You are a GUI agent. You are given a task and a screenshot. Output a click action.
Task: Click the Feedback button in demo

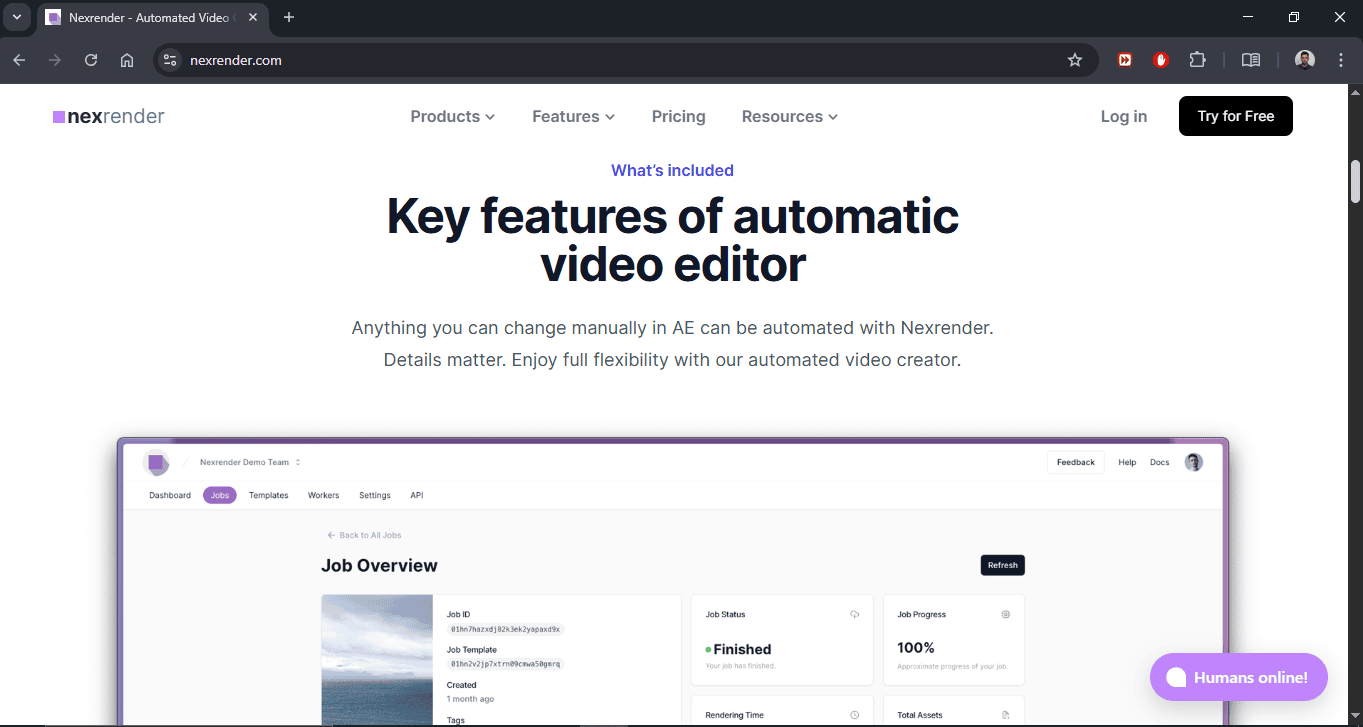click(x=1076, y=462)
